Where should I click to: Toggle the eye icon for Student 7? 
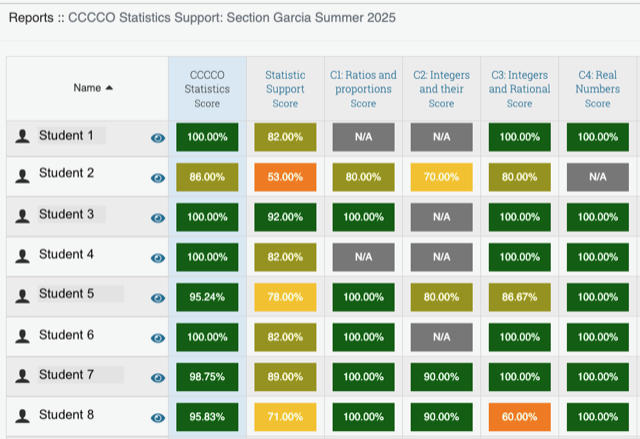point(157,378)
